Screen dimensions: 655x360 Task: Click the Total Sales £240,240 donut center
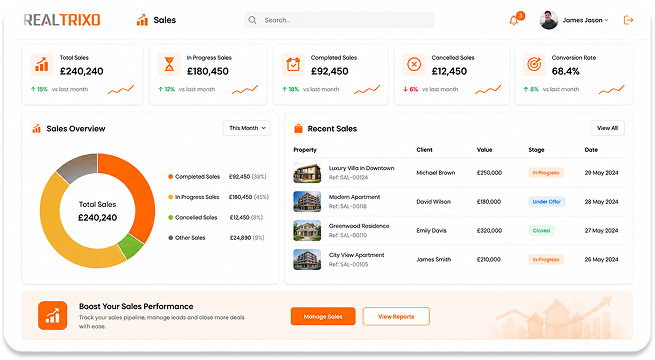(x=97, y=211)
